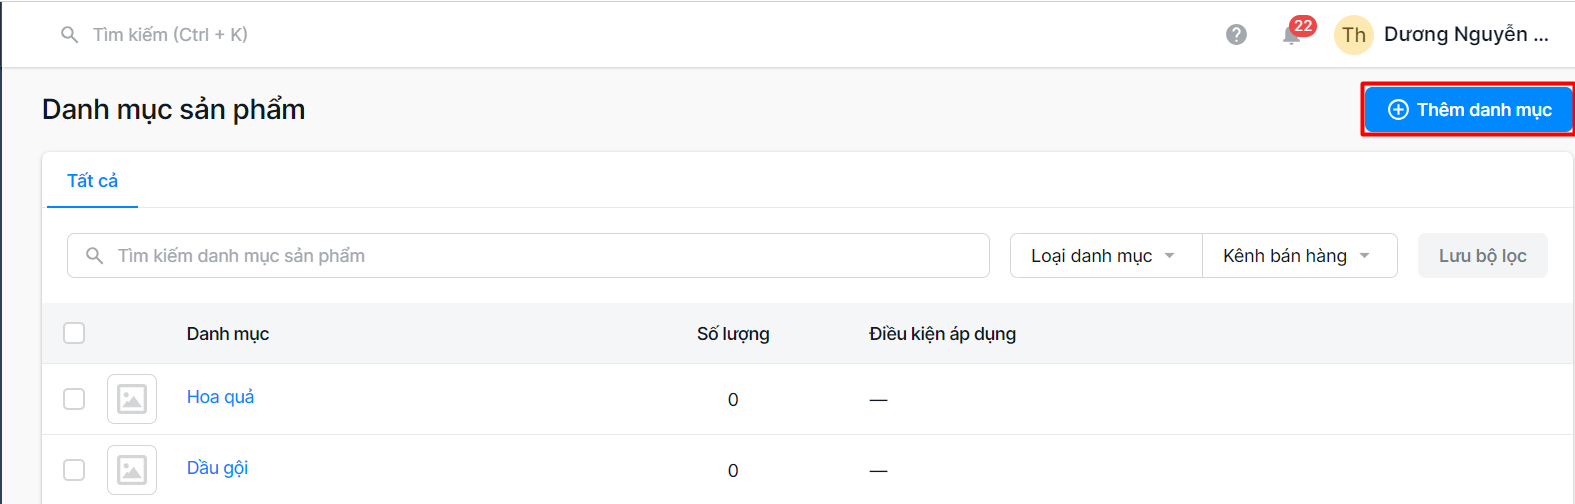This screenshot has height=504, width=1575.
Task: Click the user avatar Th icon
Action: point(1353,35)
